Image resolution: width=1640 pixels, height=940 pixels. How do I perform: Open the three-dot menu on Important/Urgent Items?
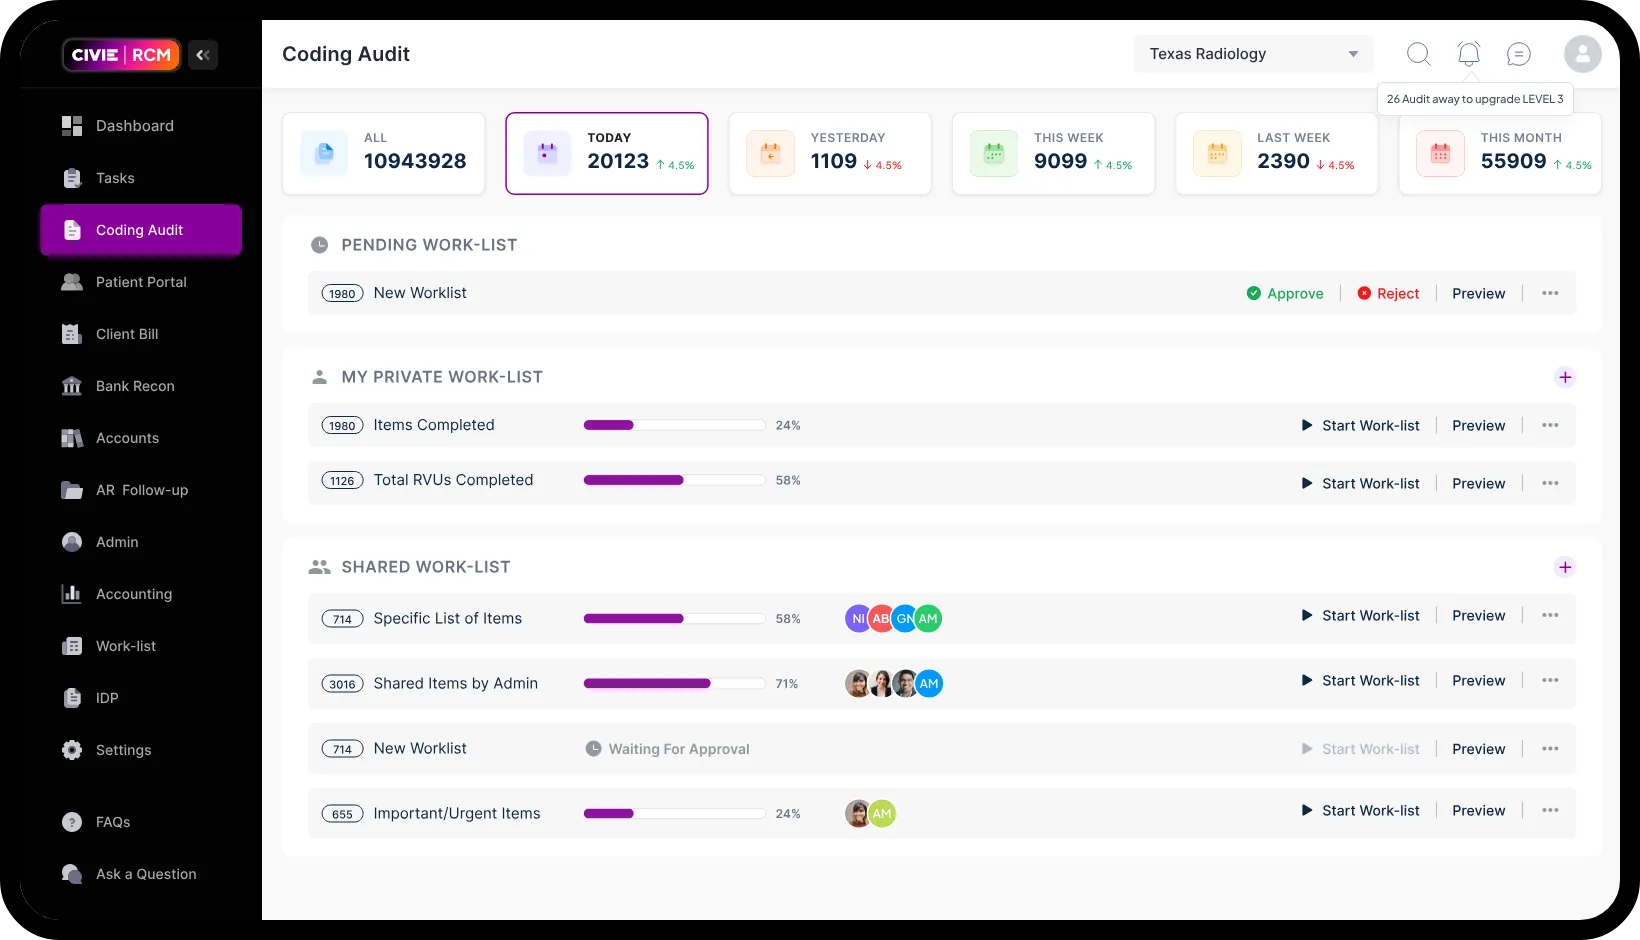(x=1551, y=811)
